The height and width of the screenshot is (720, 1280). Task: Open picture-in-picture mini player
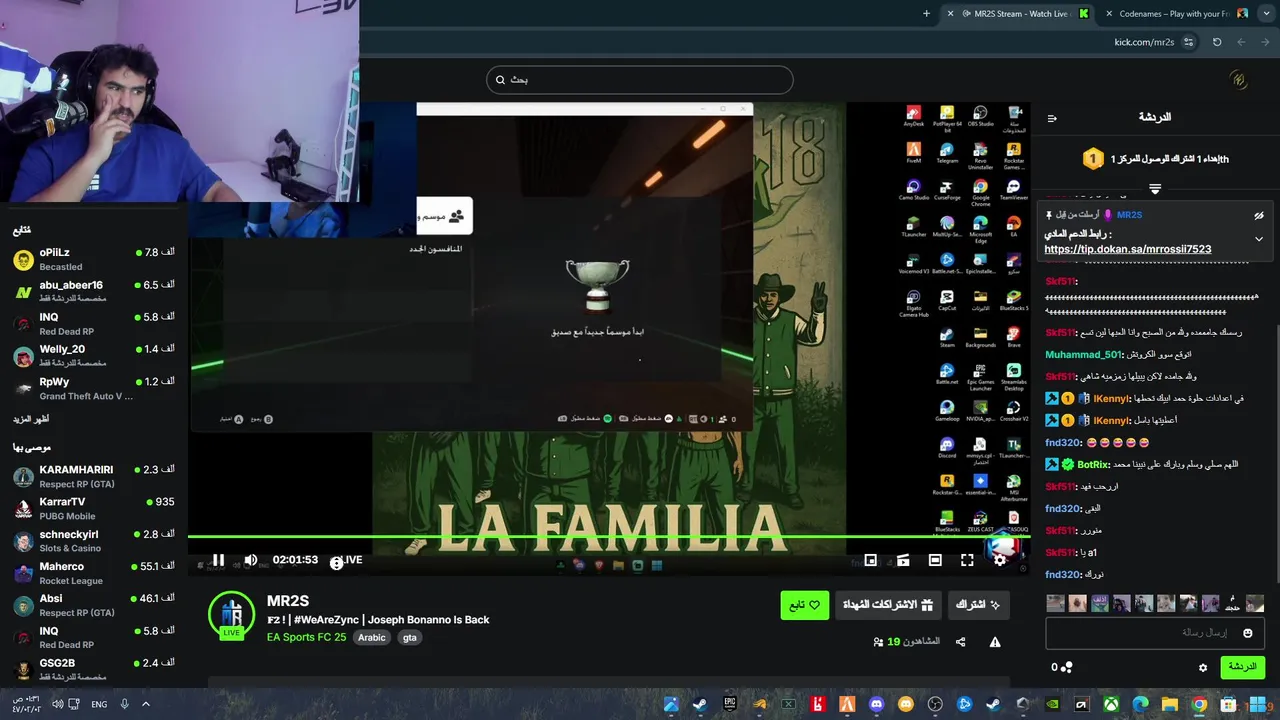(x=871, y=560)
